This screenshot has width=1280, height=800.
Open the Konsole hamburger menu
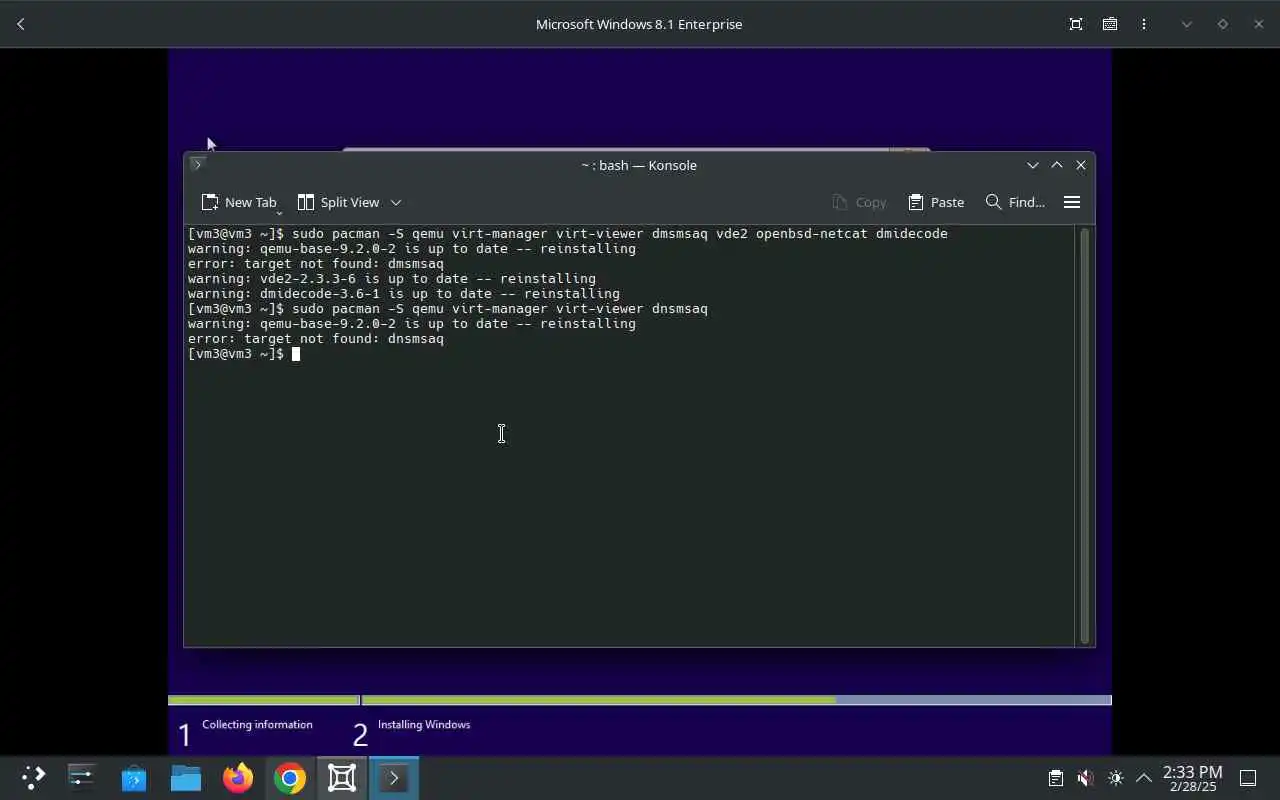pos(1072,202)
